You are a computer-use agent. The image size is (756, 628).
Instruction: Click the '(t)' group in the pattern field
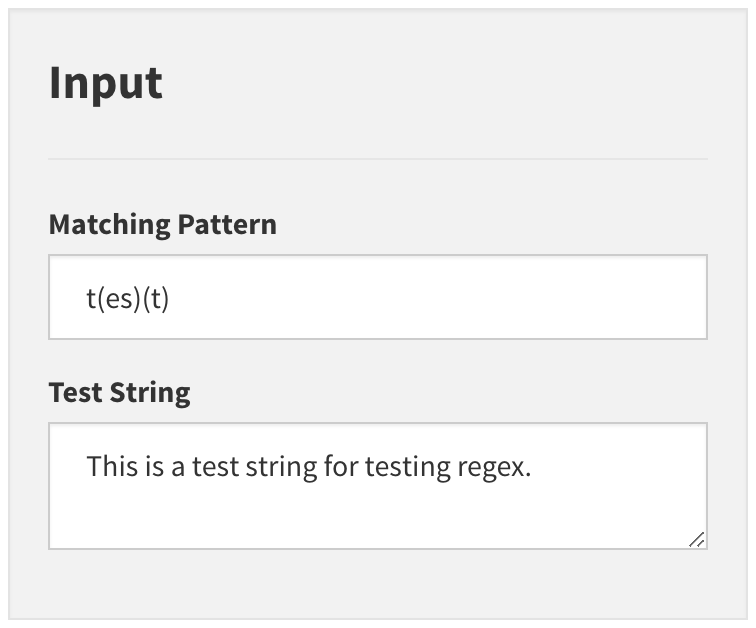pyautogui.click(x=156, y=299)
